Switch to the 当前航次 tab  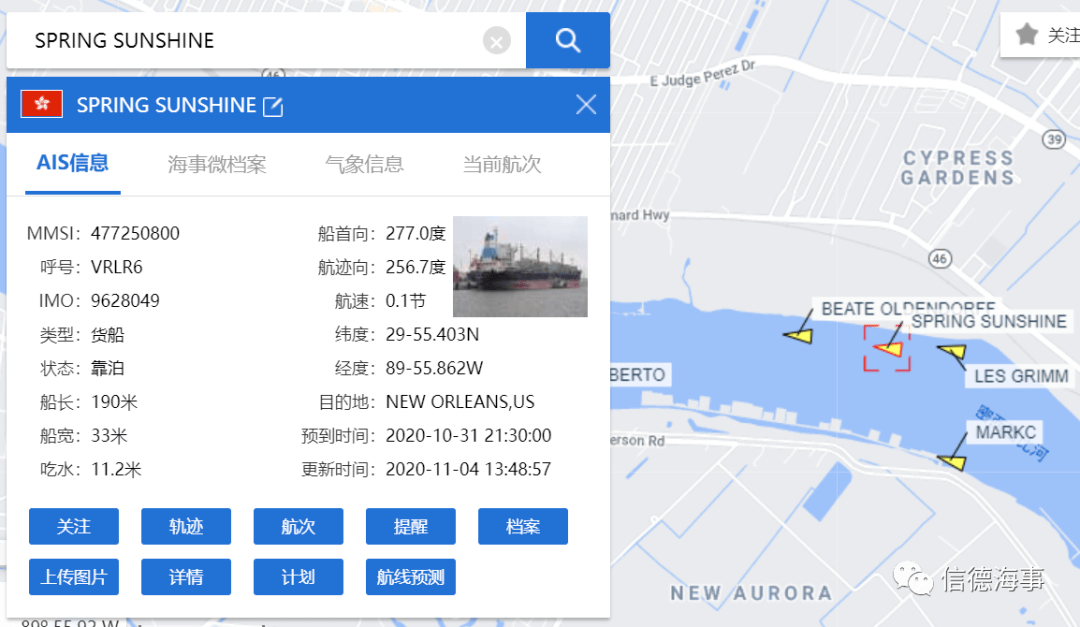click(x=502, y=164)
